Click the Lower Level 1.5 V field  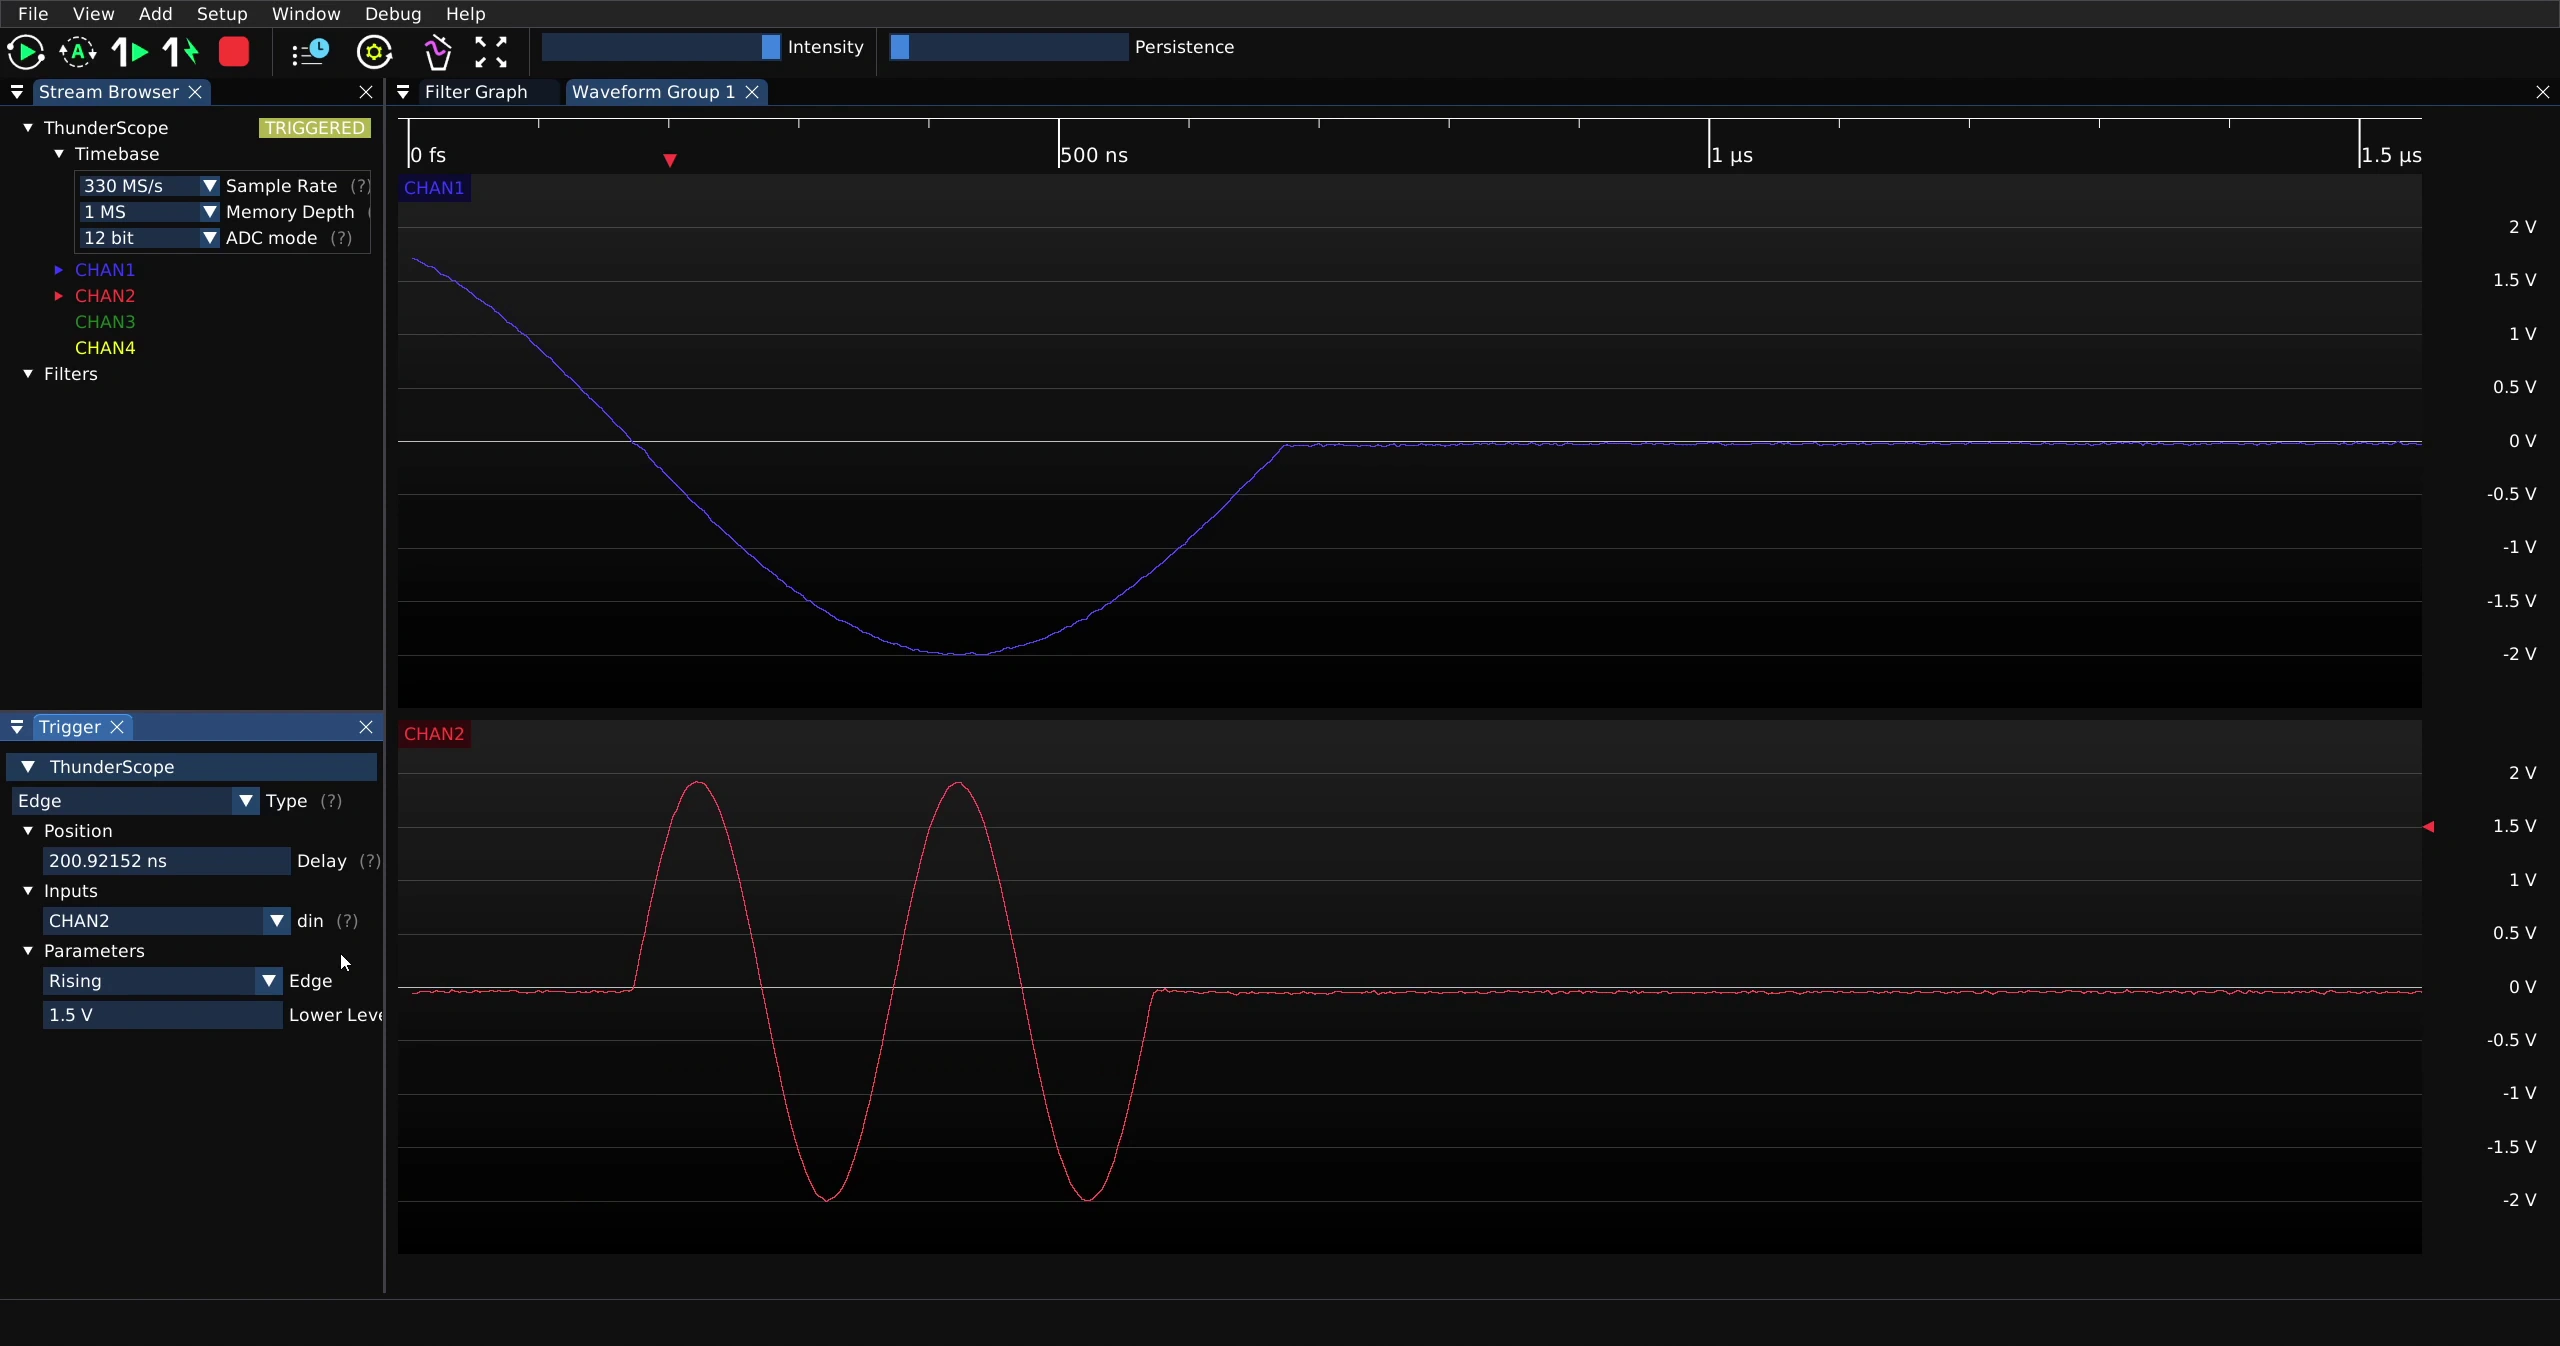tap(162, 1015)
